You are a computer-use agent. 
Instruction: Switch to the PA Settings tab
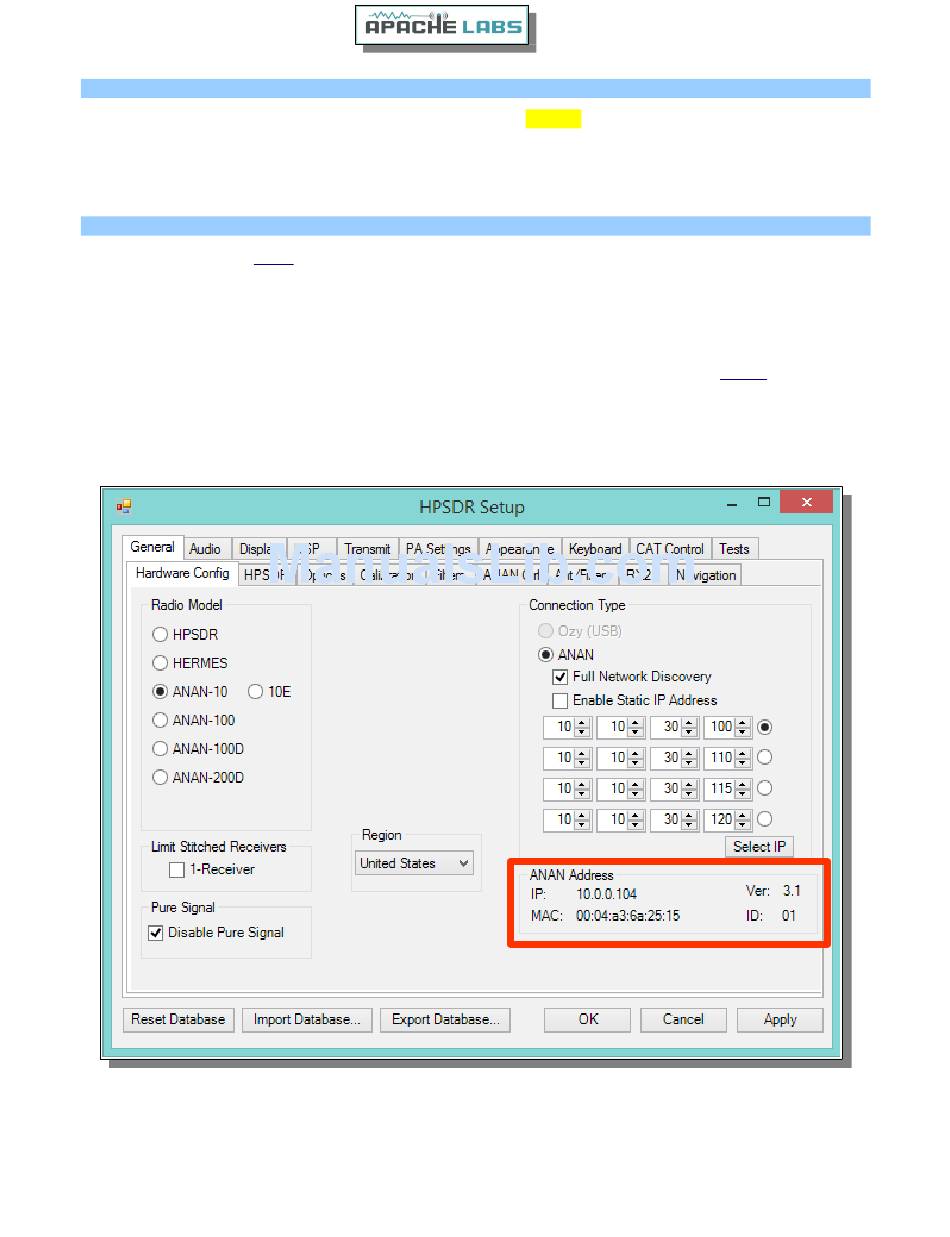[x=438, y=549]
